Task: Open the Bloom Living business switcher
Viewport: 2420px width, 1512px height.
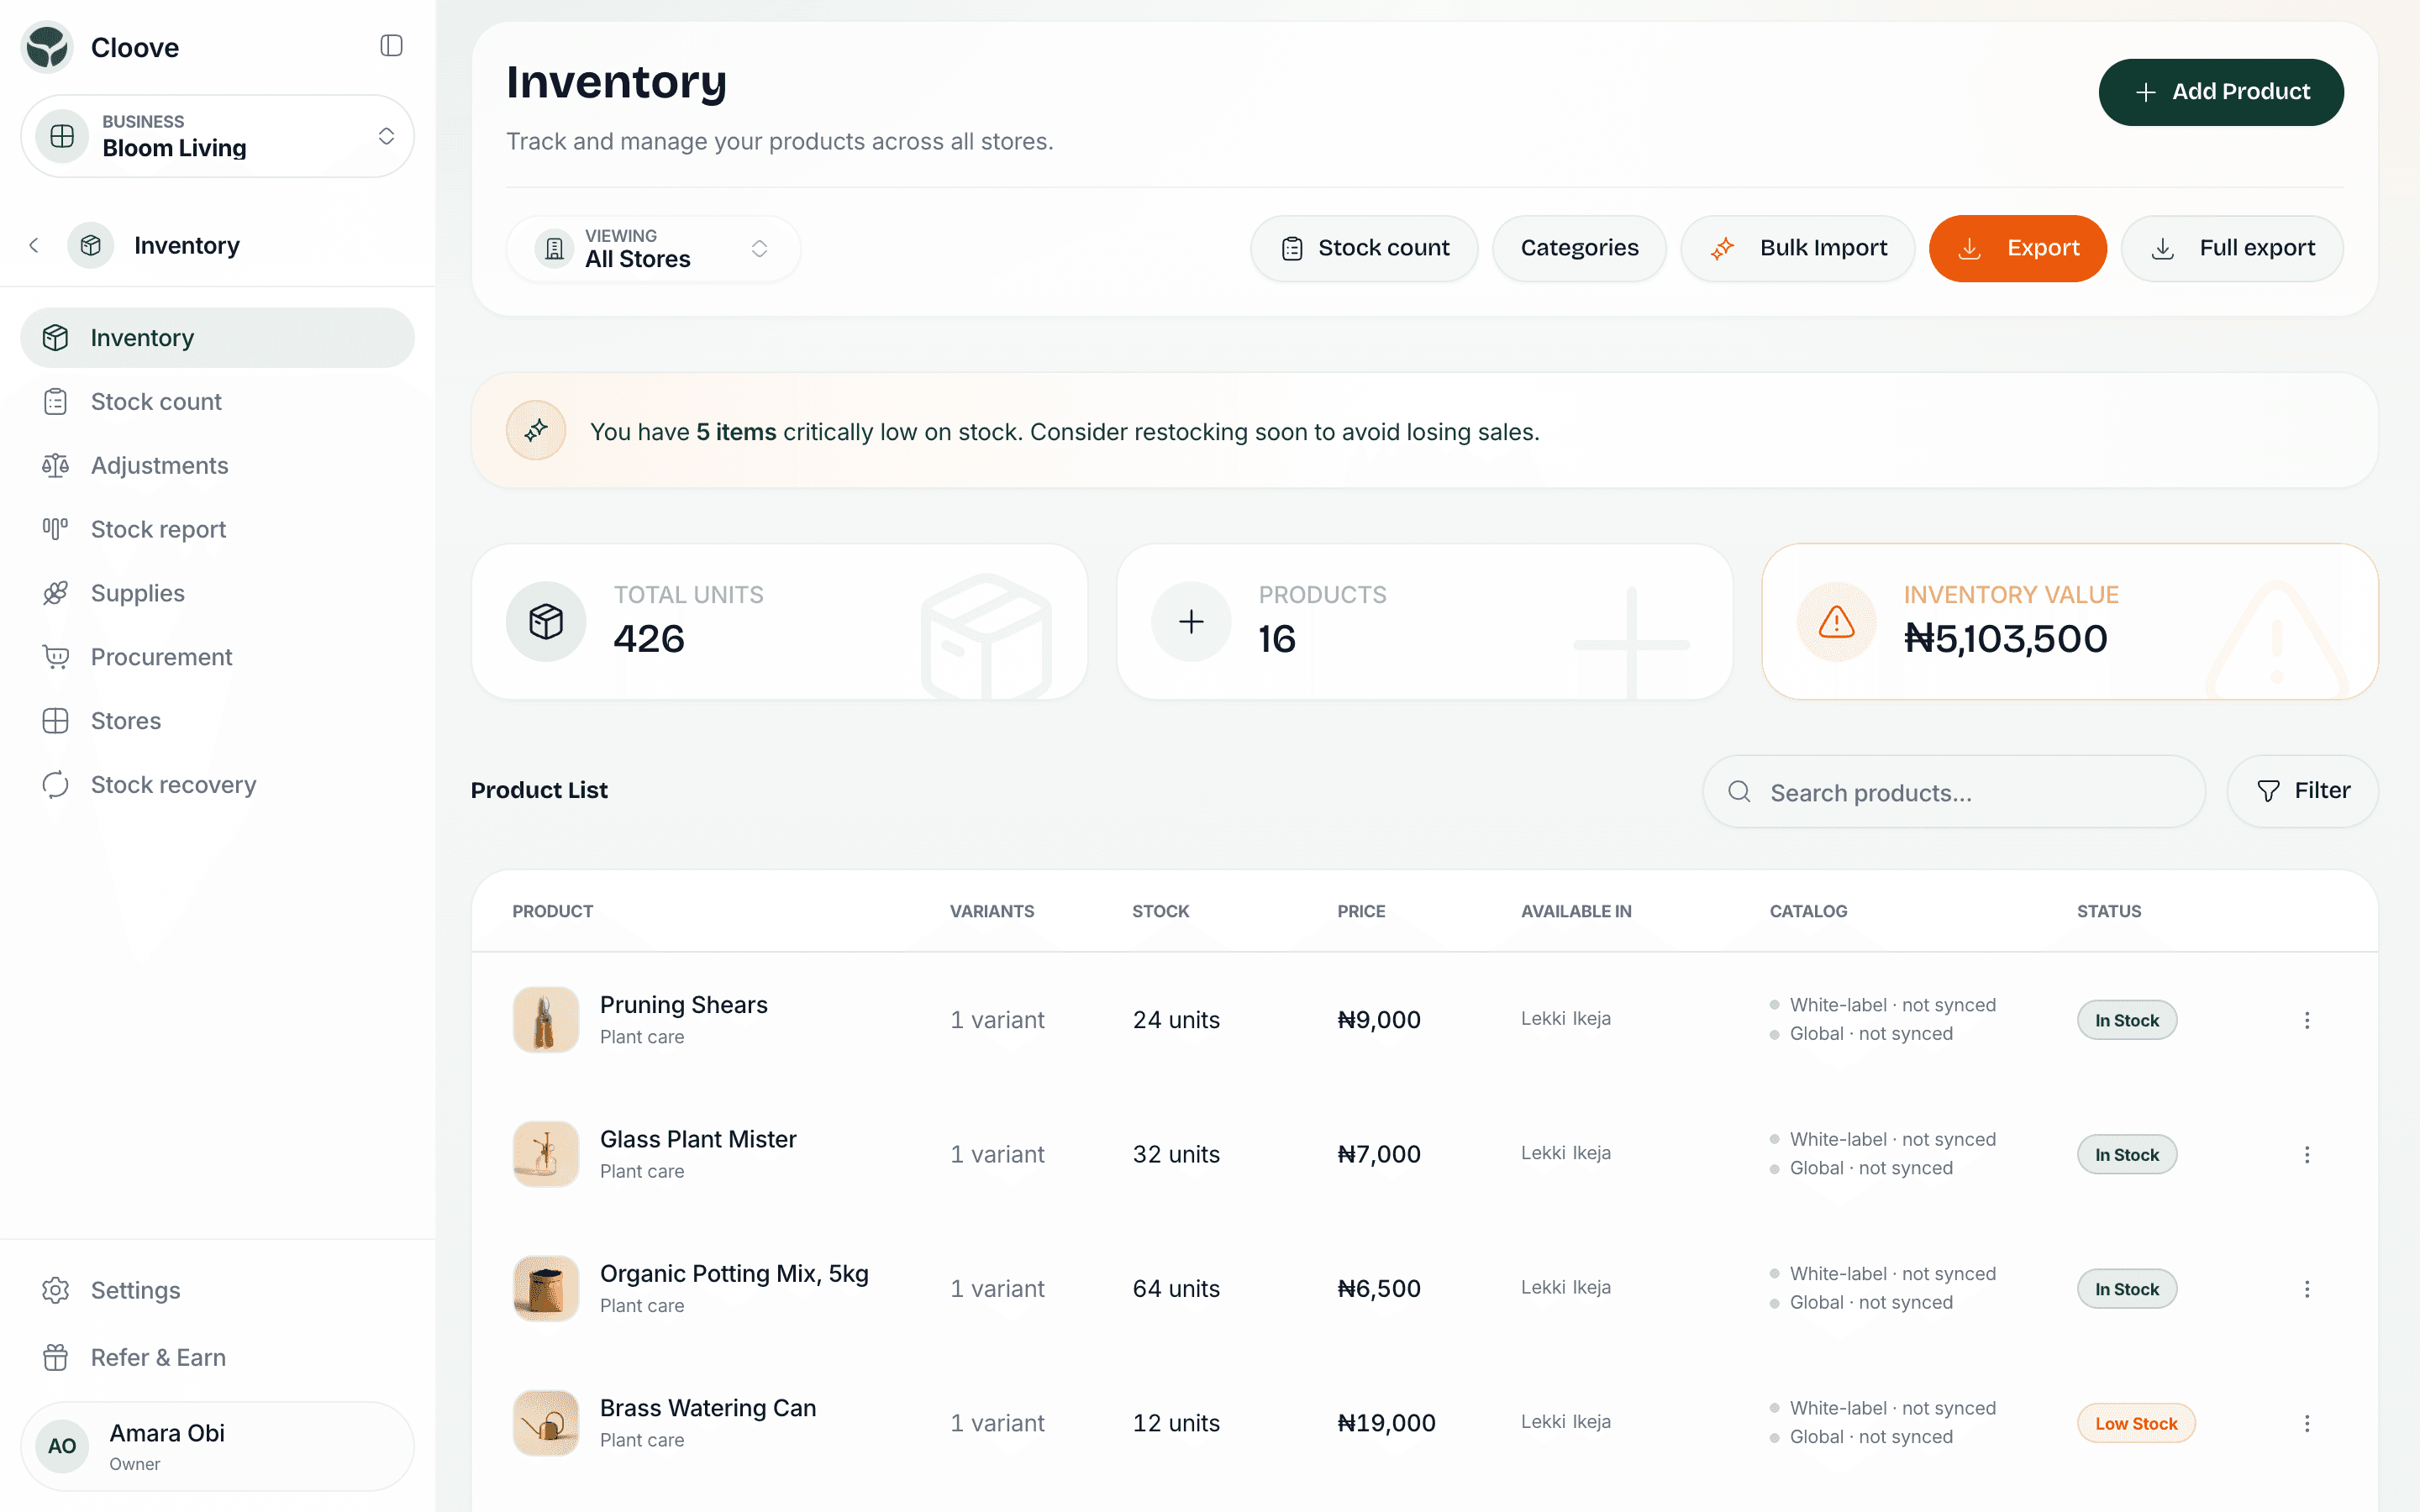Action: click(x=217, y=136)
